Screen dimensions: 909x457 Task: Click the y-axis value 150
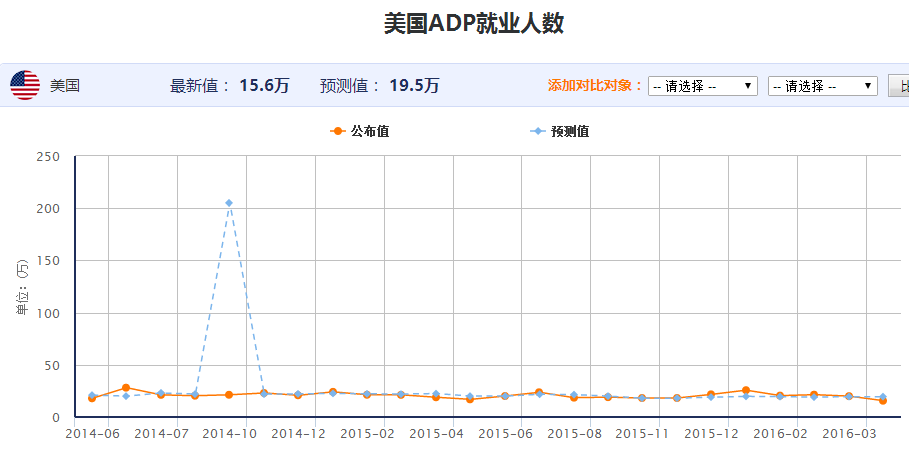click(x=48, y=261)
